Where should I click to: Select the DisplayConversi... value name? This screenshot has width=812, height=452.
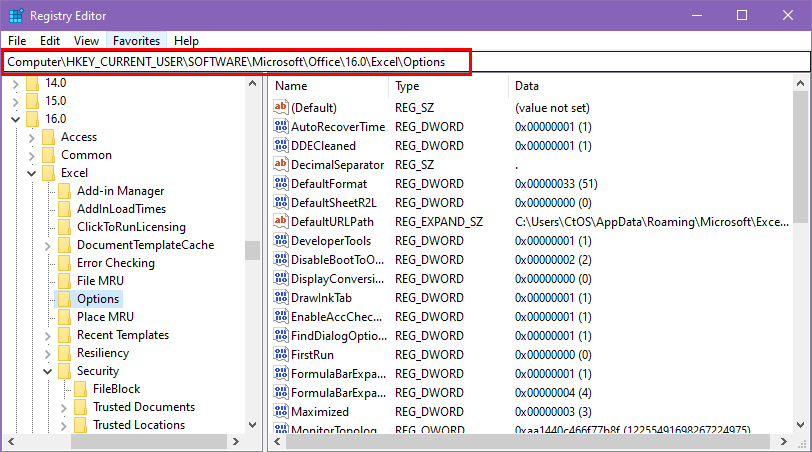(337, 279)
